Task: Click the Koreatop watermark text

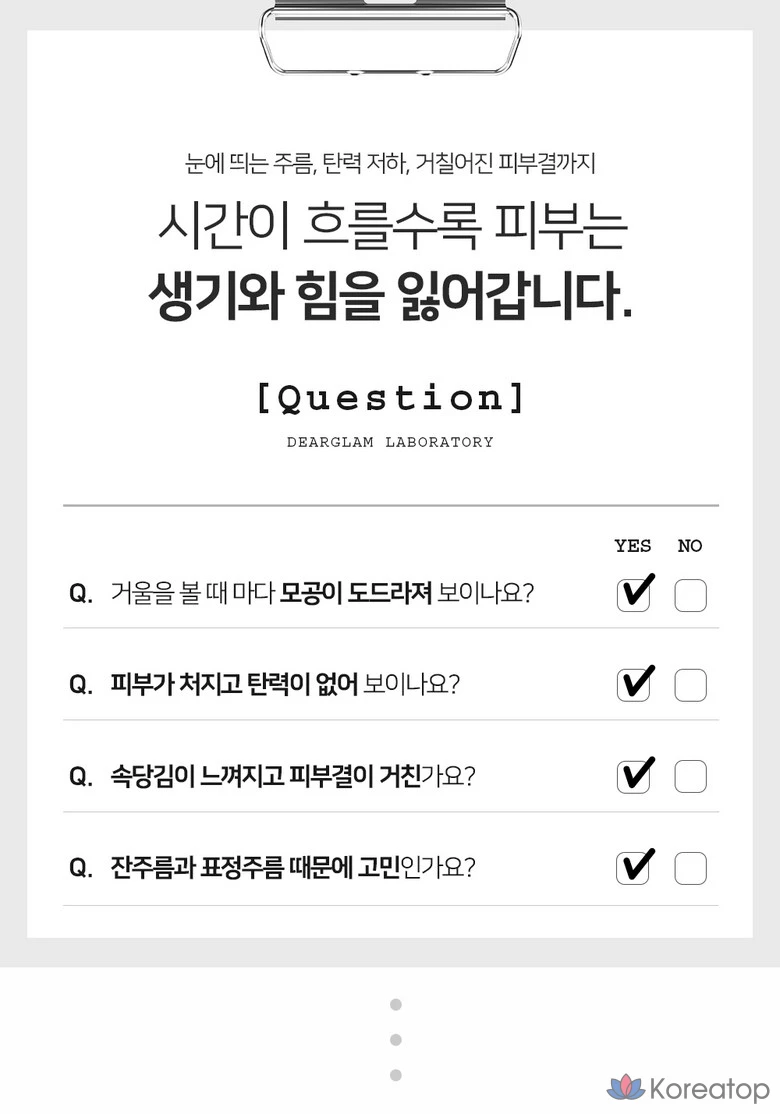Action: pyautogui.click(x=709, y=1089)
